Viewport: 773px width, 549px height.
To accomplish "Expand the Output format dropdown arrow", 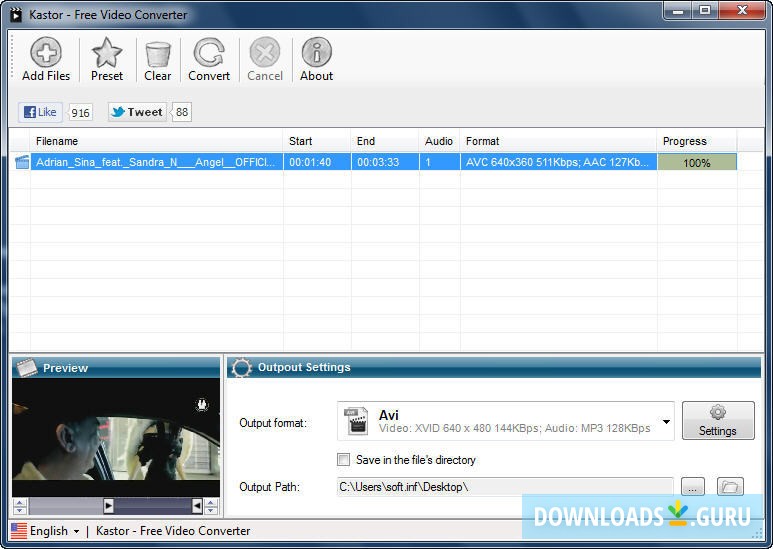I will 666,422.
